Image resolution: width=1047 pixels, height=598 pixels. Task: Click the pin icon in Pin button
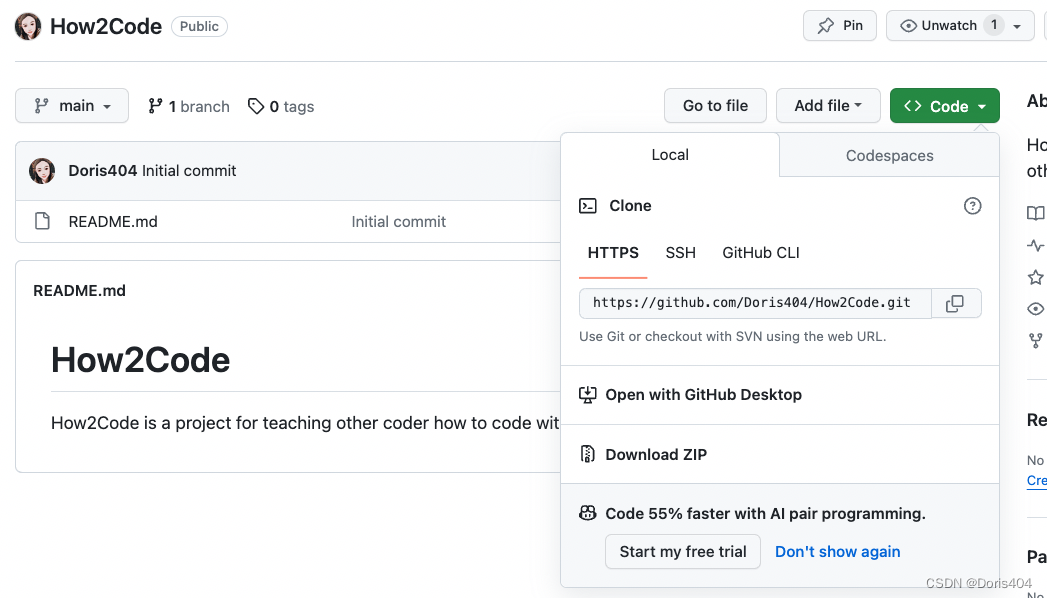tap(826, 26)
